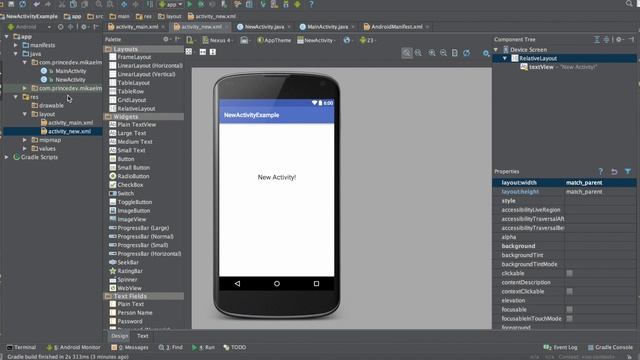The height and width of the screenshot is (360, 640).
Task: Click the Synchronize toolbar icon
Action: pos(23,4)
